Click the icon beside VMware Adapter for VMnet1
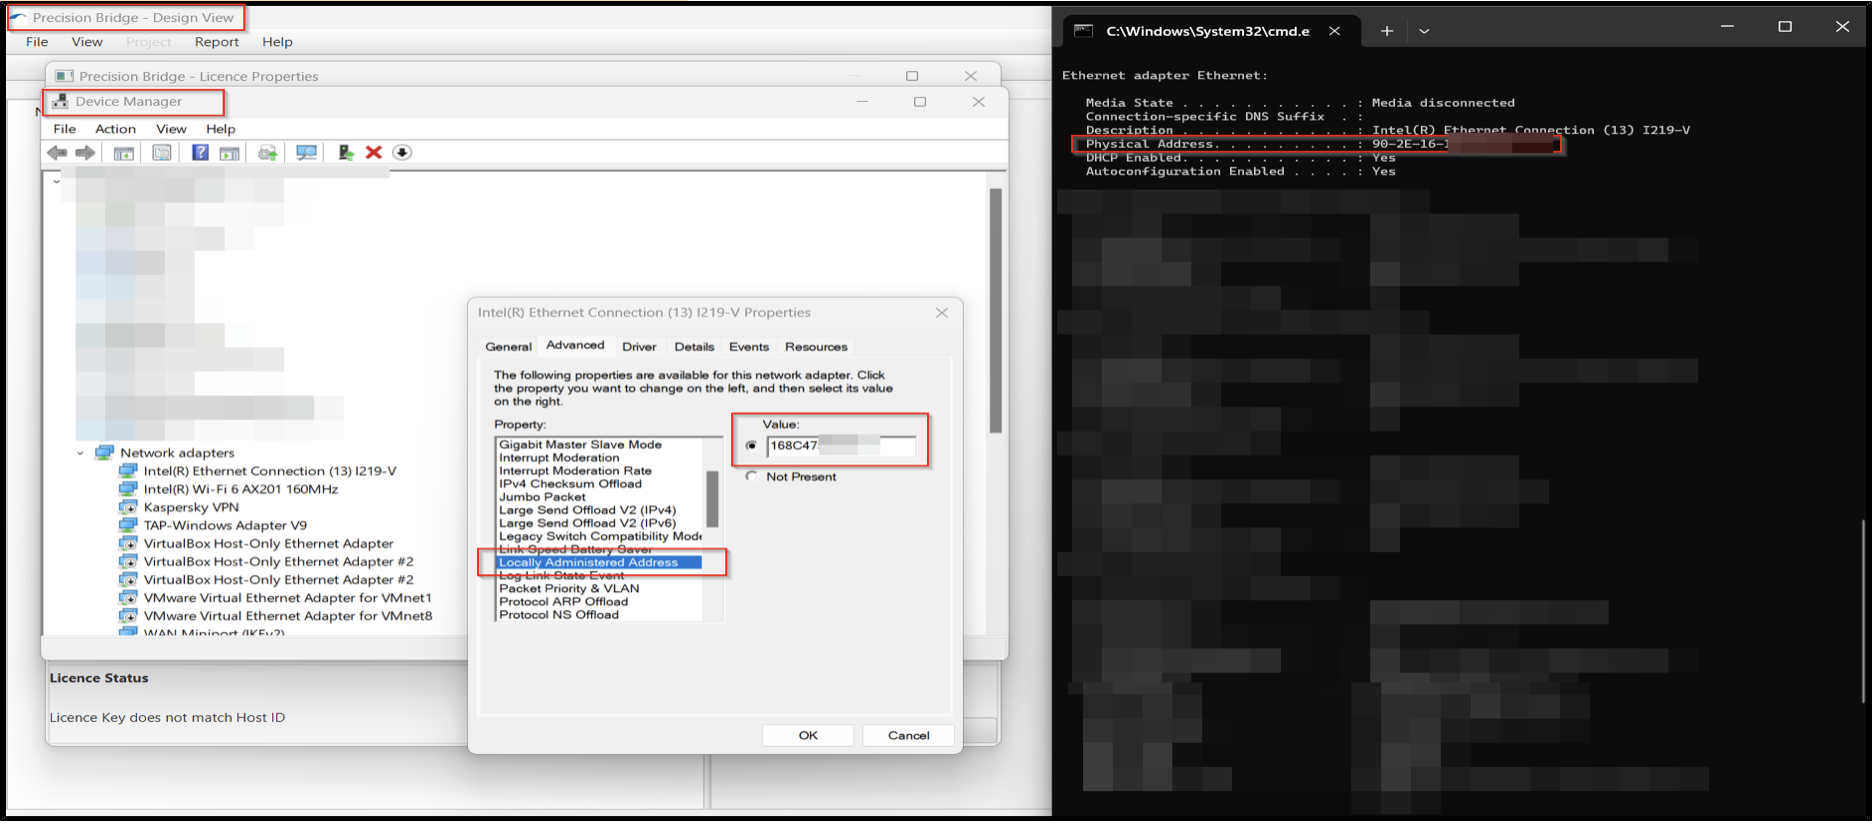1872x828 pixels. point(128,598)
